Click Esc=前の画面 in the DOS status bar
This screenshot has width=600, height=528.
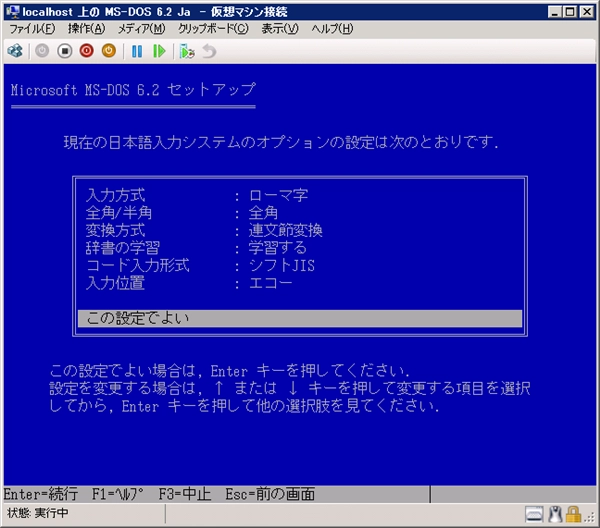coord(270,494)
